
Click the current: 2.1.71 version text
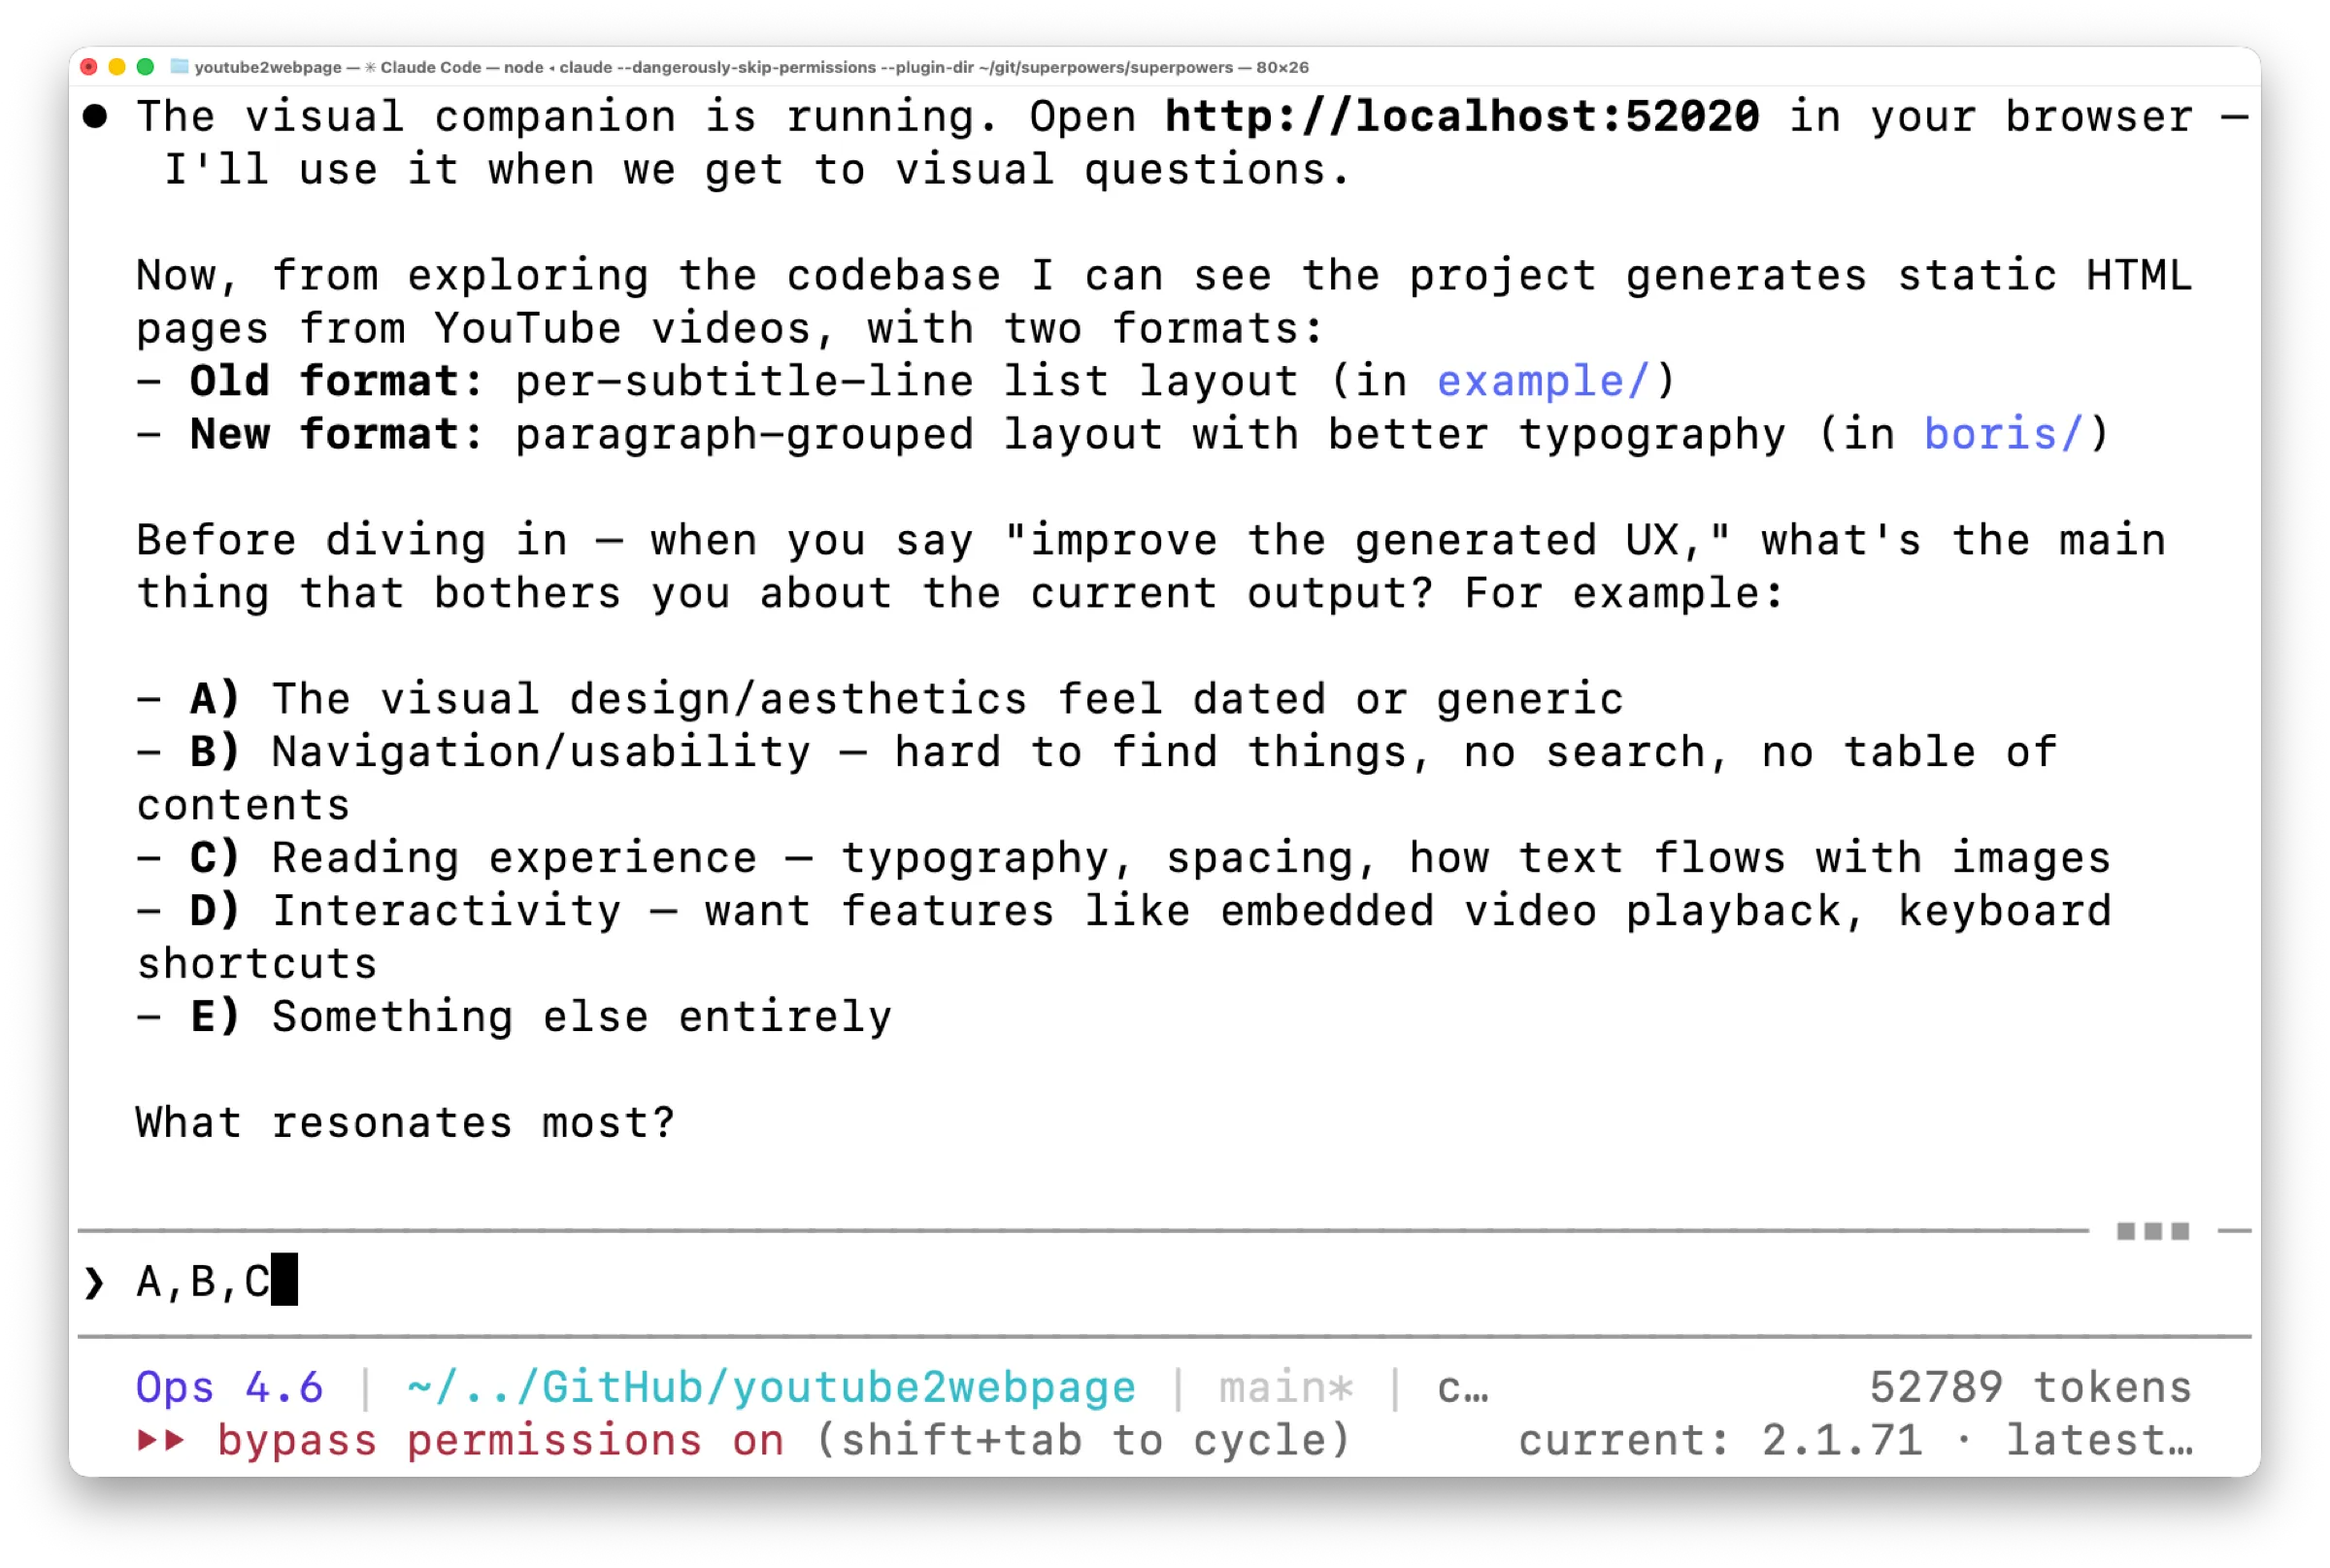pyautogui.click(x=1720, y=1440)
